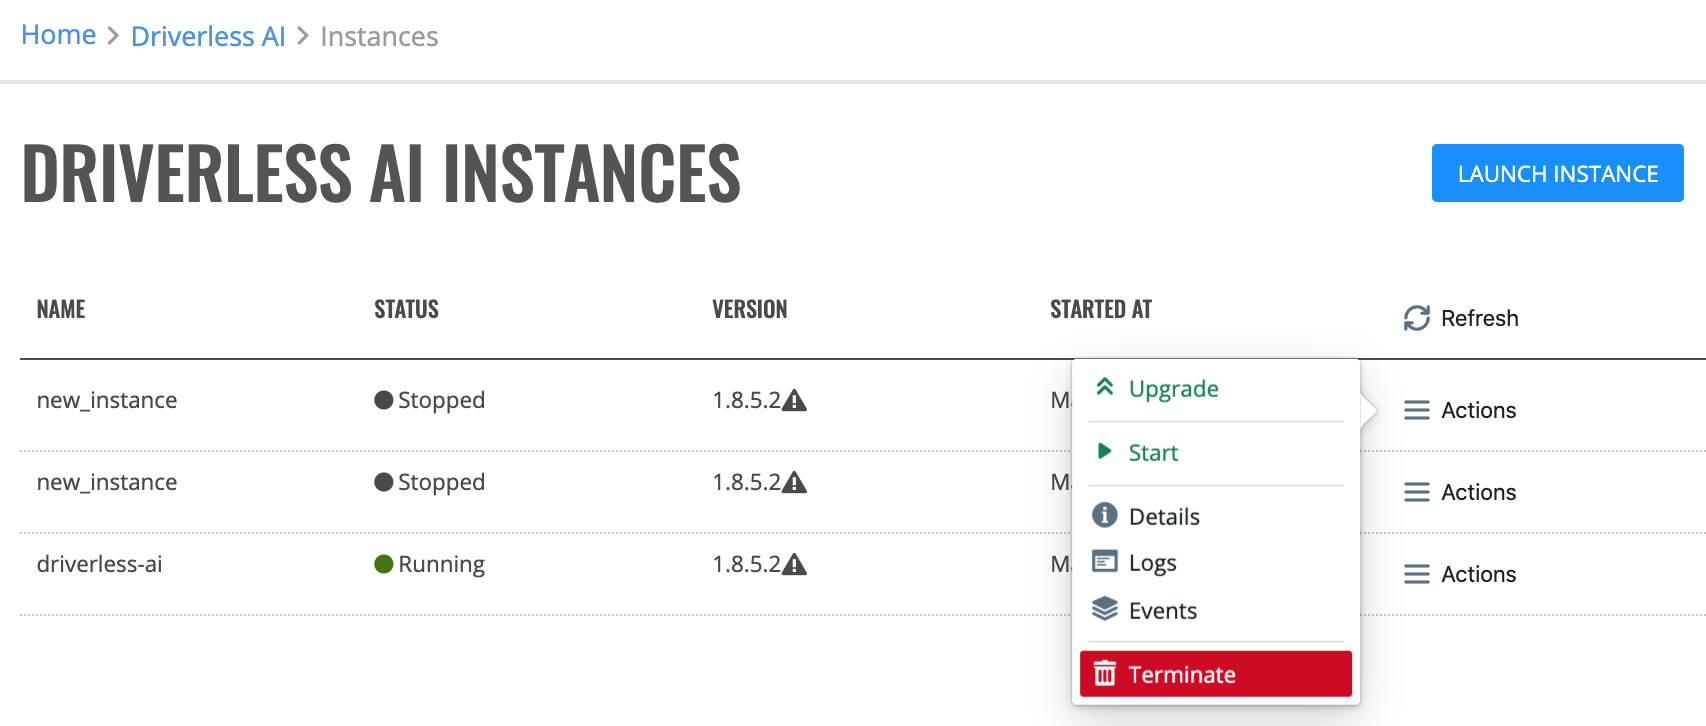Image resolution: width=1706 pixels, height=726 pixels.
Task: Click the green Start play icon
Action: click(1104, 451)
